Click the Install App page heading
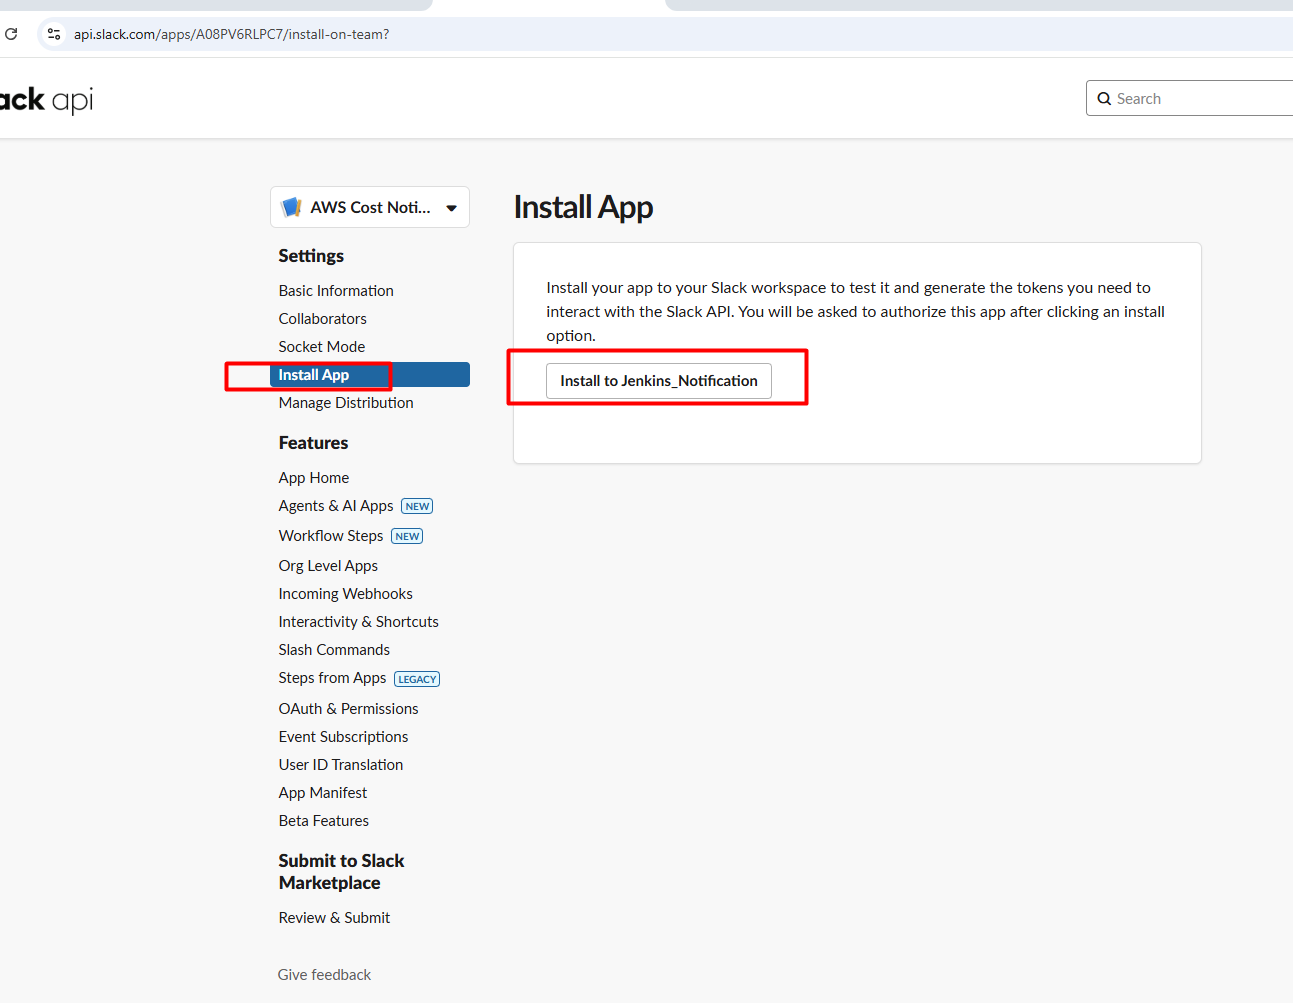The height and width of the screenshot is (1003, 1293). [x=583, y=207]
